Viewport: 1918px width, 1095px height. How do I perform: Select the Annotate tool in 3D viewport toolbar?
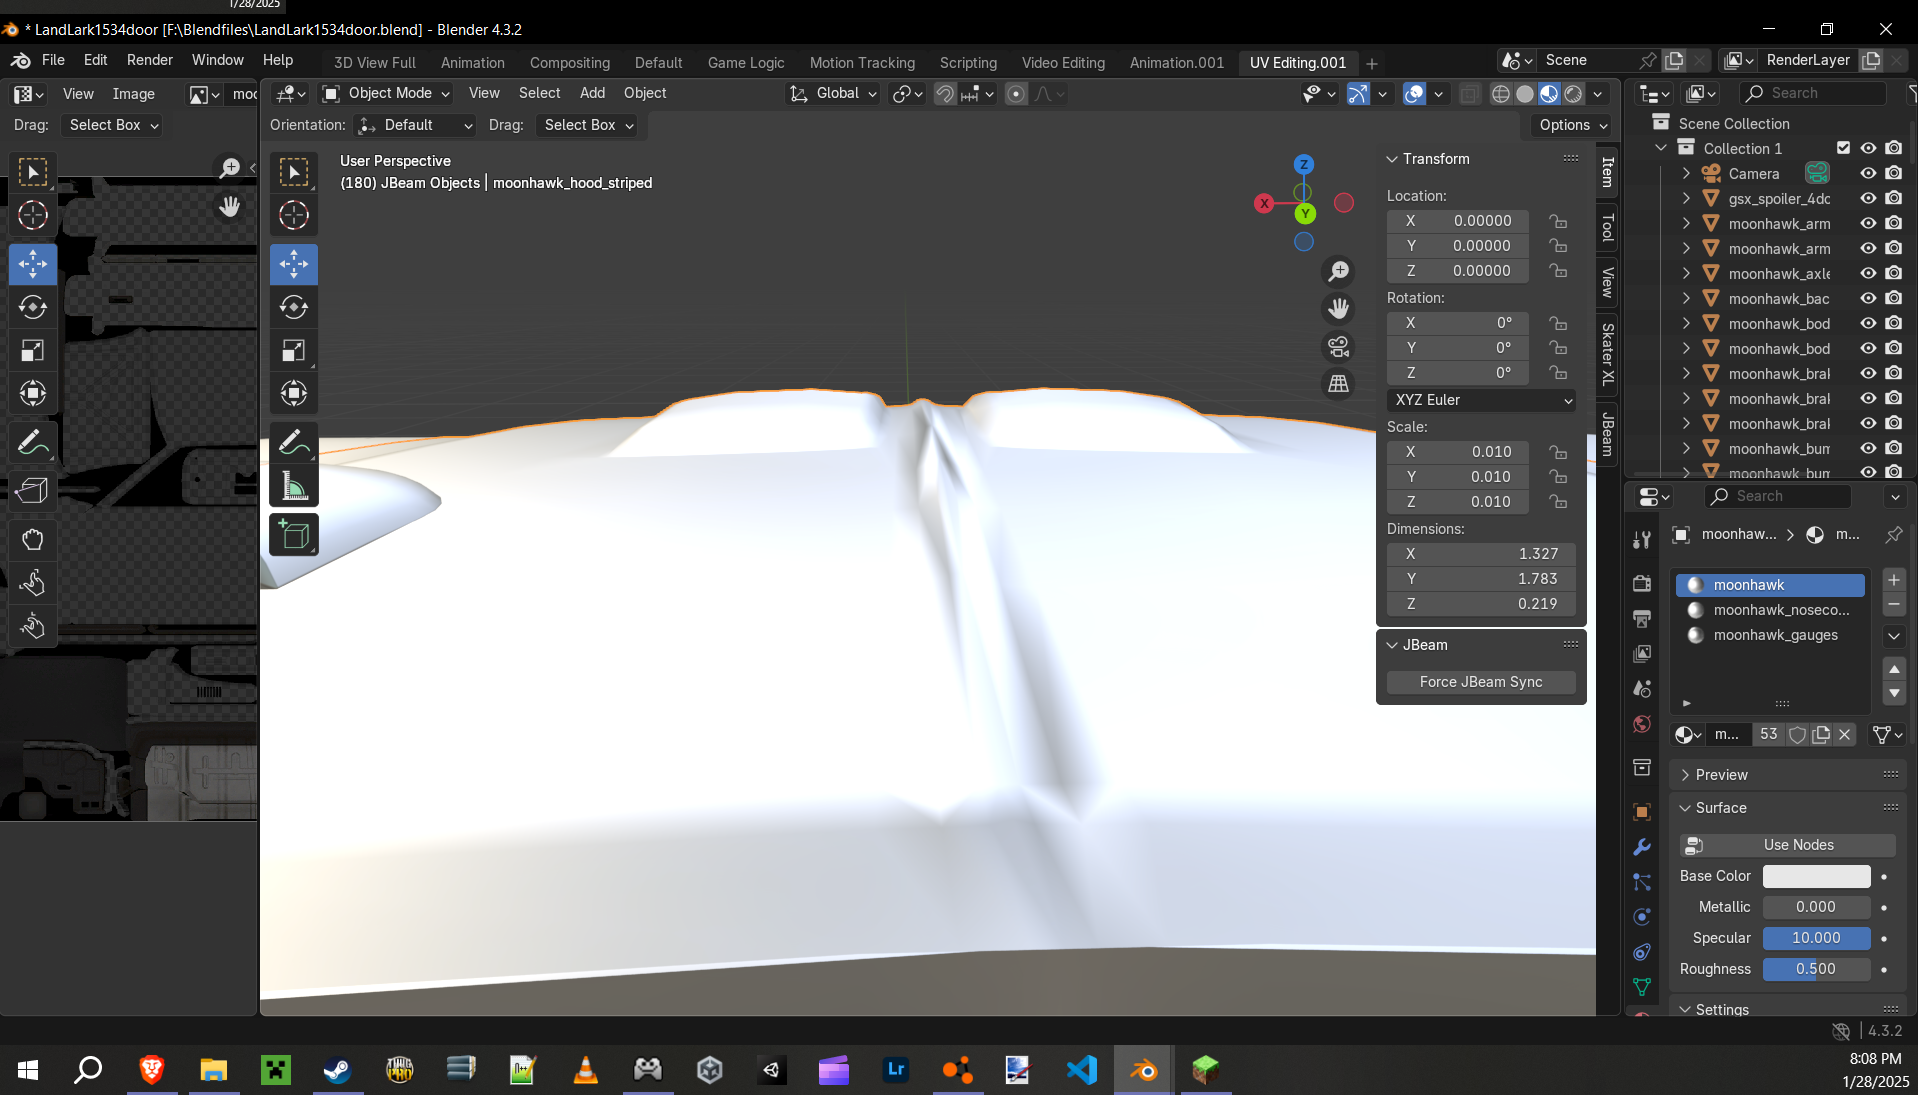click(x=294, y=442)
